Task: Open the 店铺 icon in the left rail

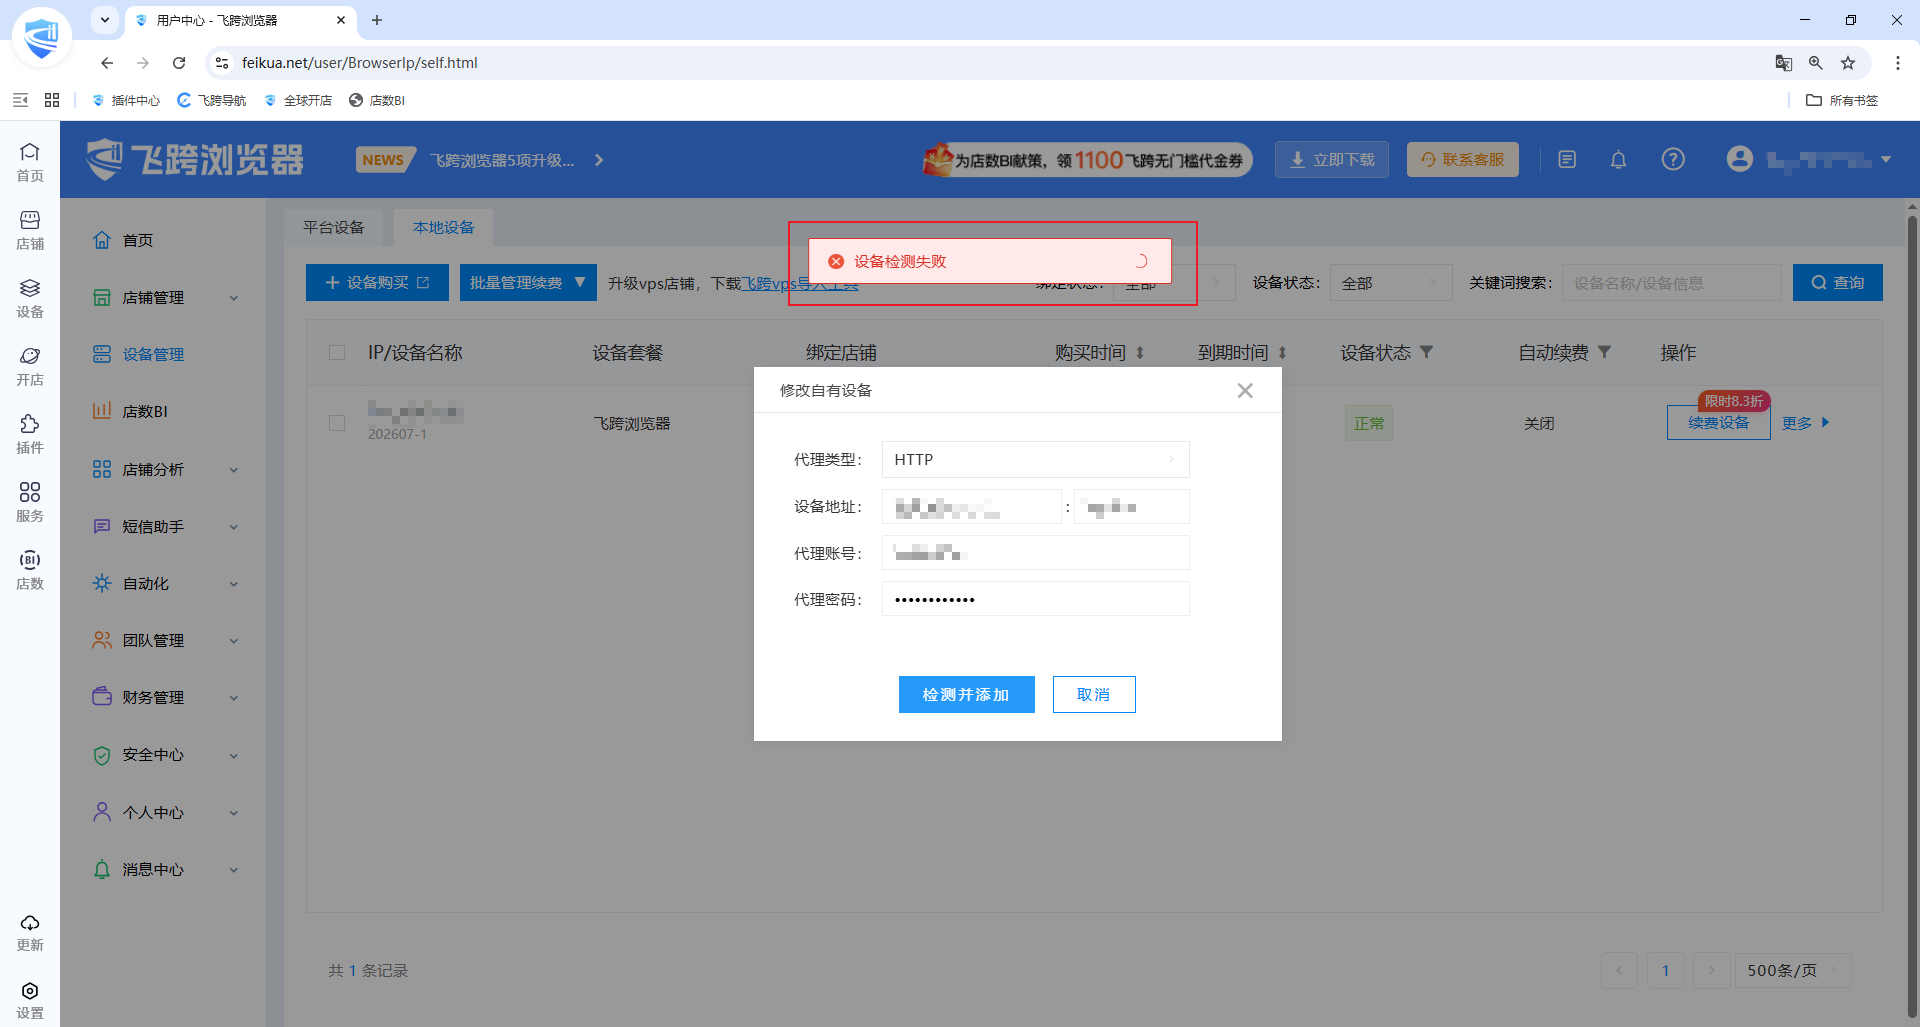Action: [x=30, y=229]
